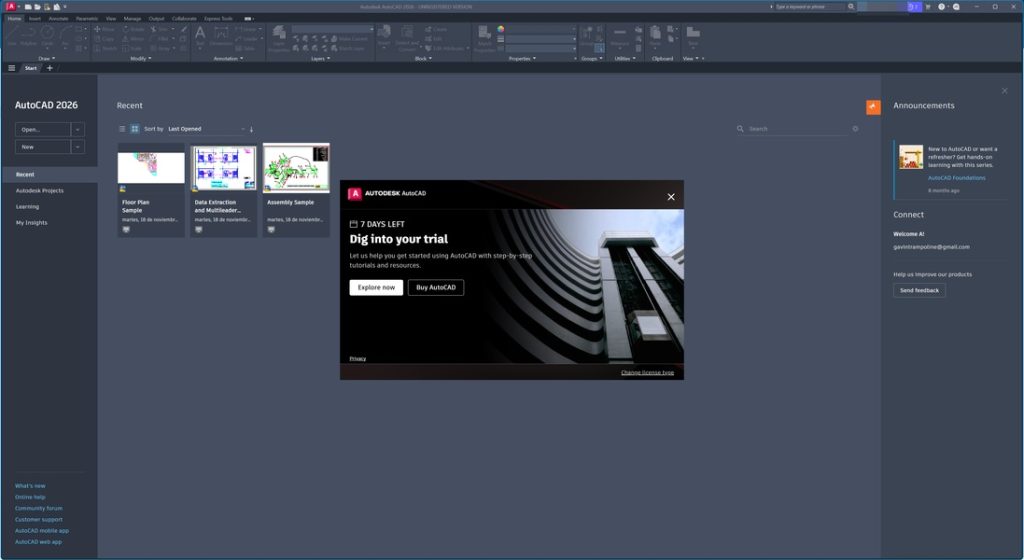Toggle the orange announcements pin icon
Screen dimensions: 1024x560
coord(873,107)
